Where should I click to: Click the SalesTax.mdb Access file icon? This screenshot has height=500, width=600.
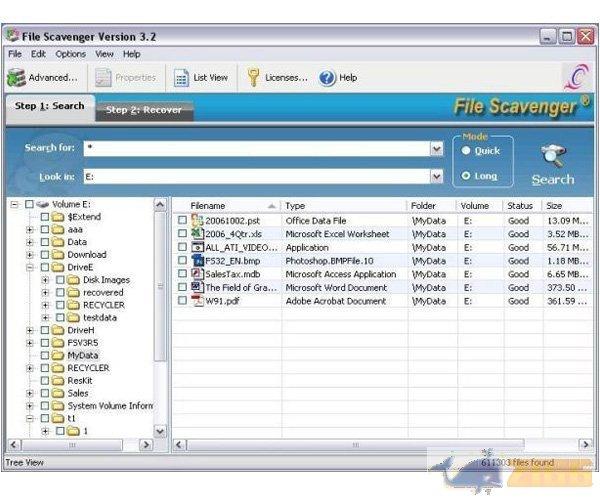pyautogui.click(x=197, y=274)
